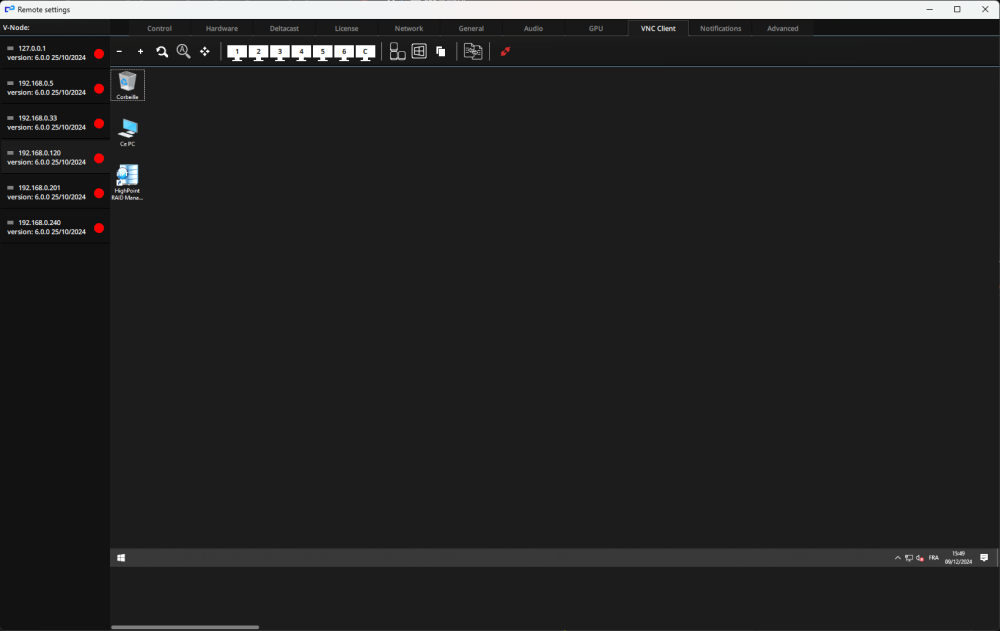The width and height of the screenshot is (1000, 631).
Task: Click the C monitor icon in the toolbar
Action: point(364,51)
